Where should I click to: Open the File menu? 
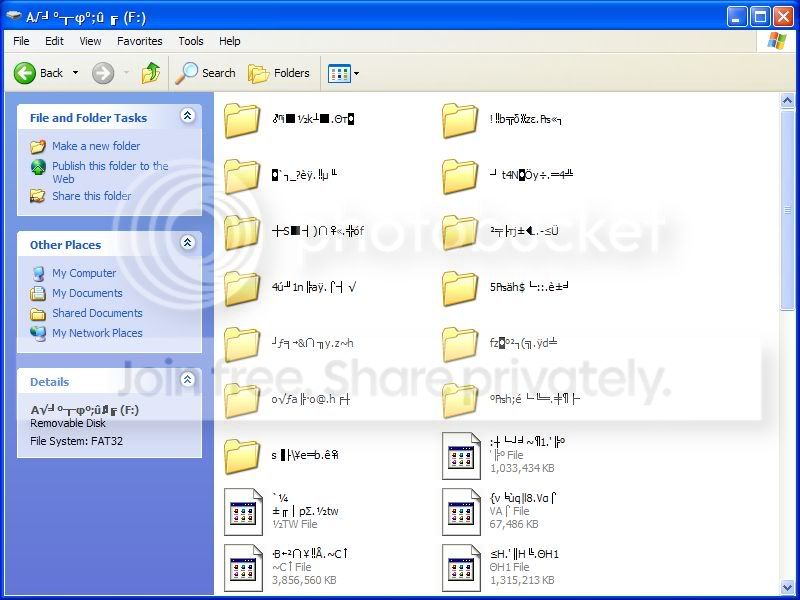click(x=21, y=41)
